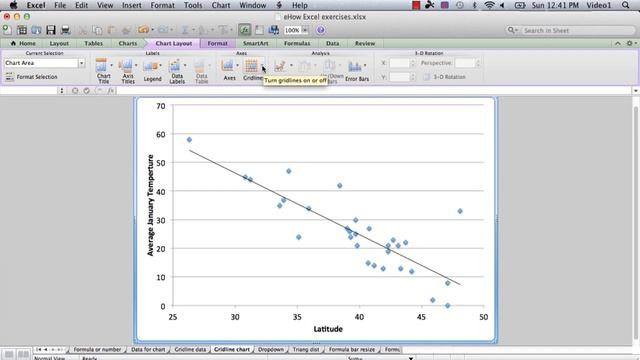This screenshot has height=360, width=640.
Task: Expand the Data Labels dropdown arrow
Action: [x=185, y=65]
